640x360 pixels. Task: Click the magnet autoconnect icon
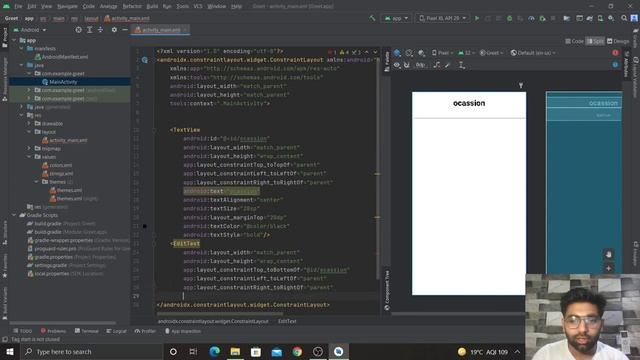coord(407,65)
